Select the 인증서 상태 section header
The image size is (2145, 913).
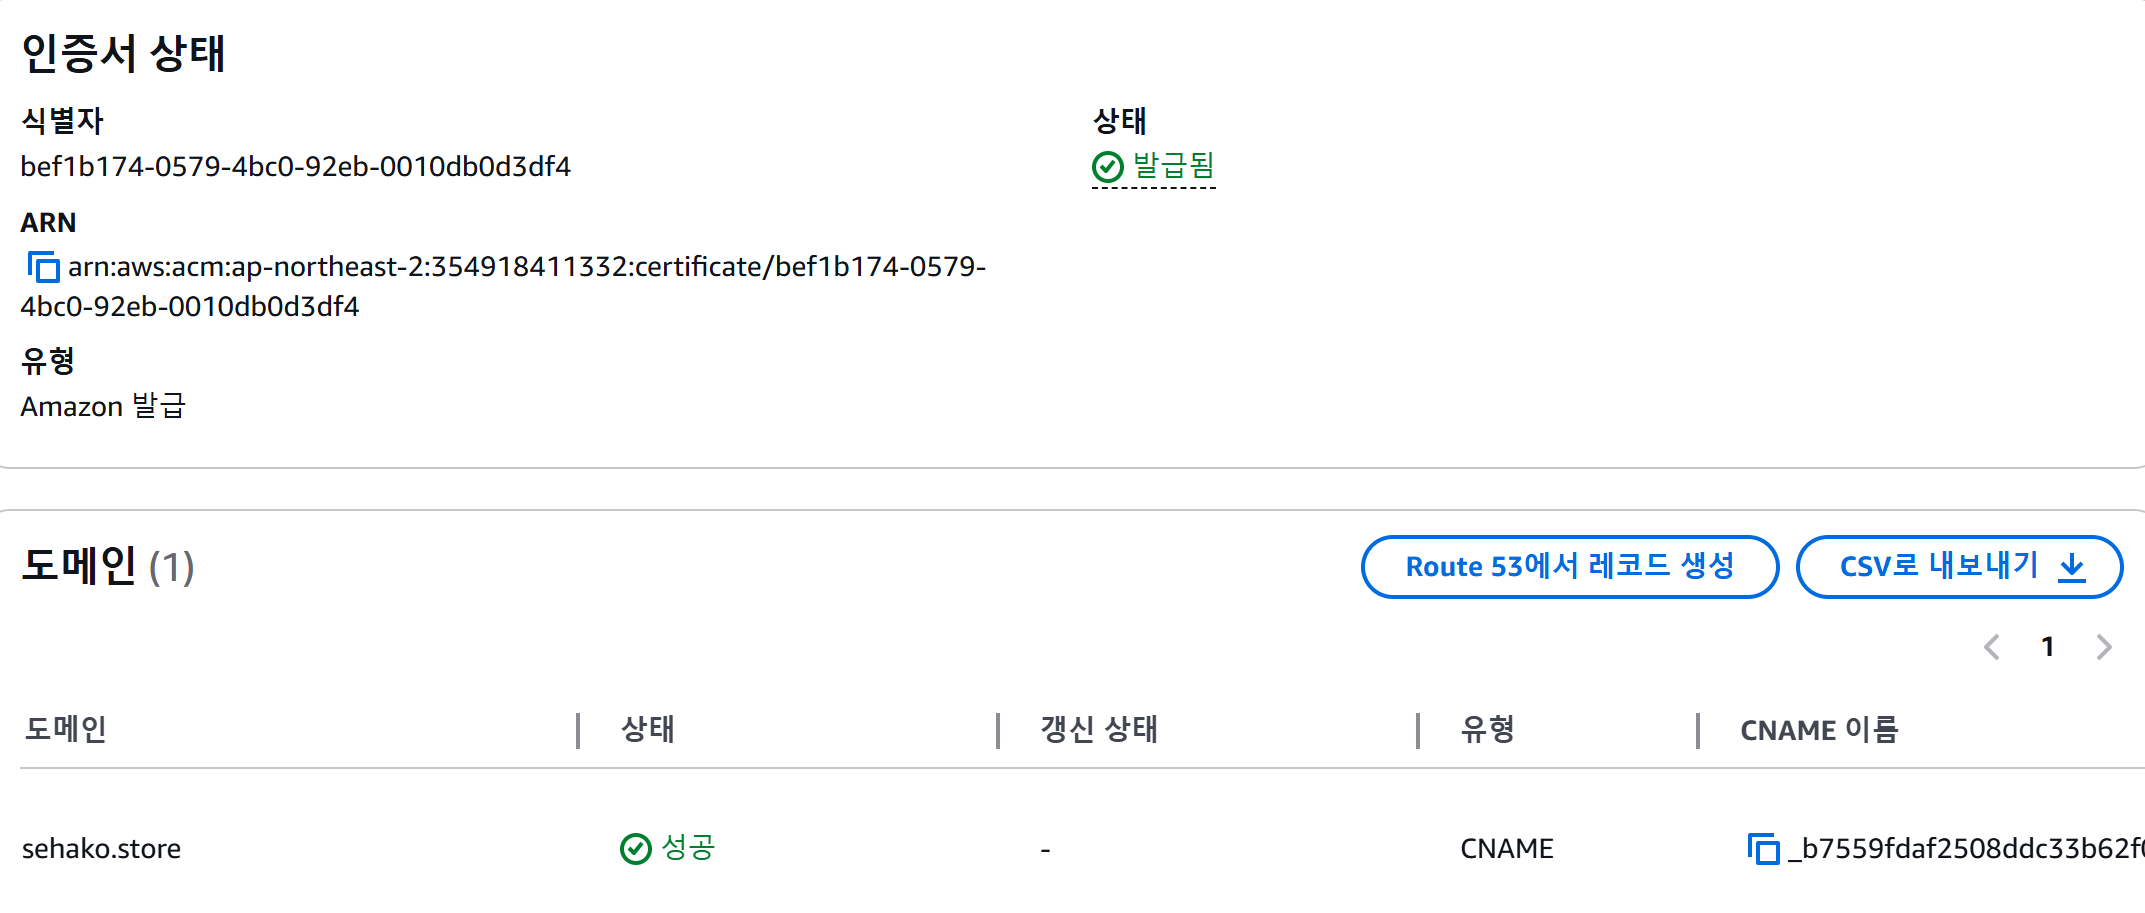pyautogui.click(x=125, y=54)
